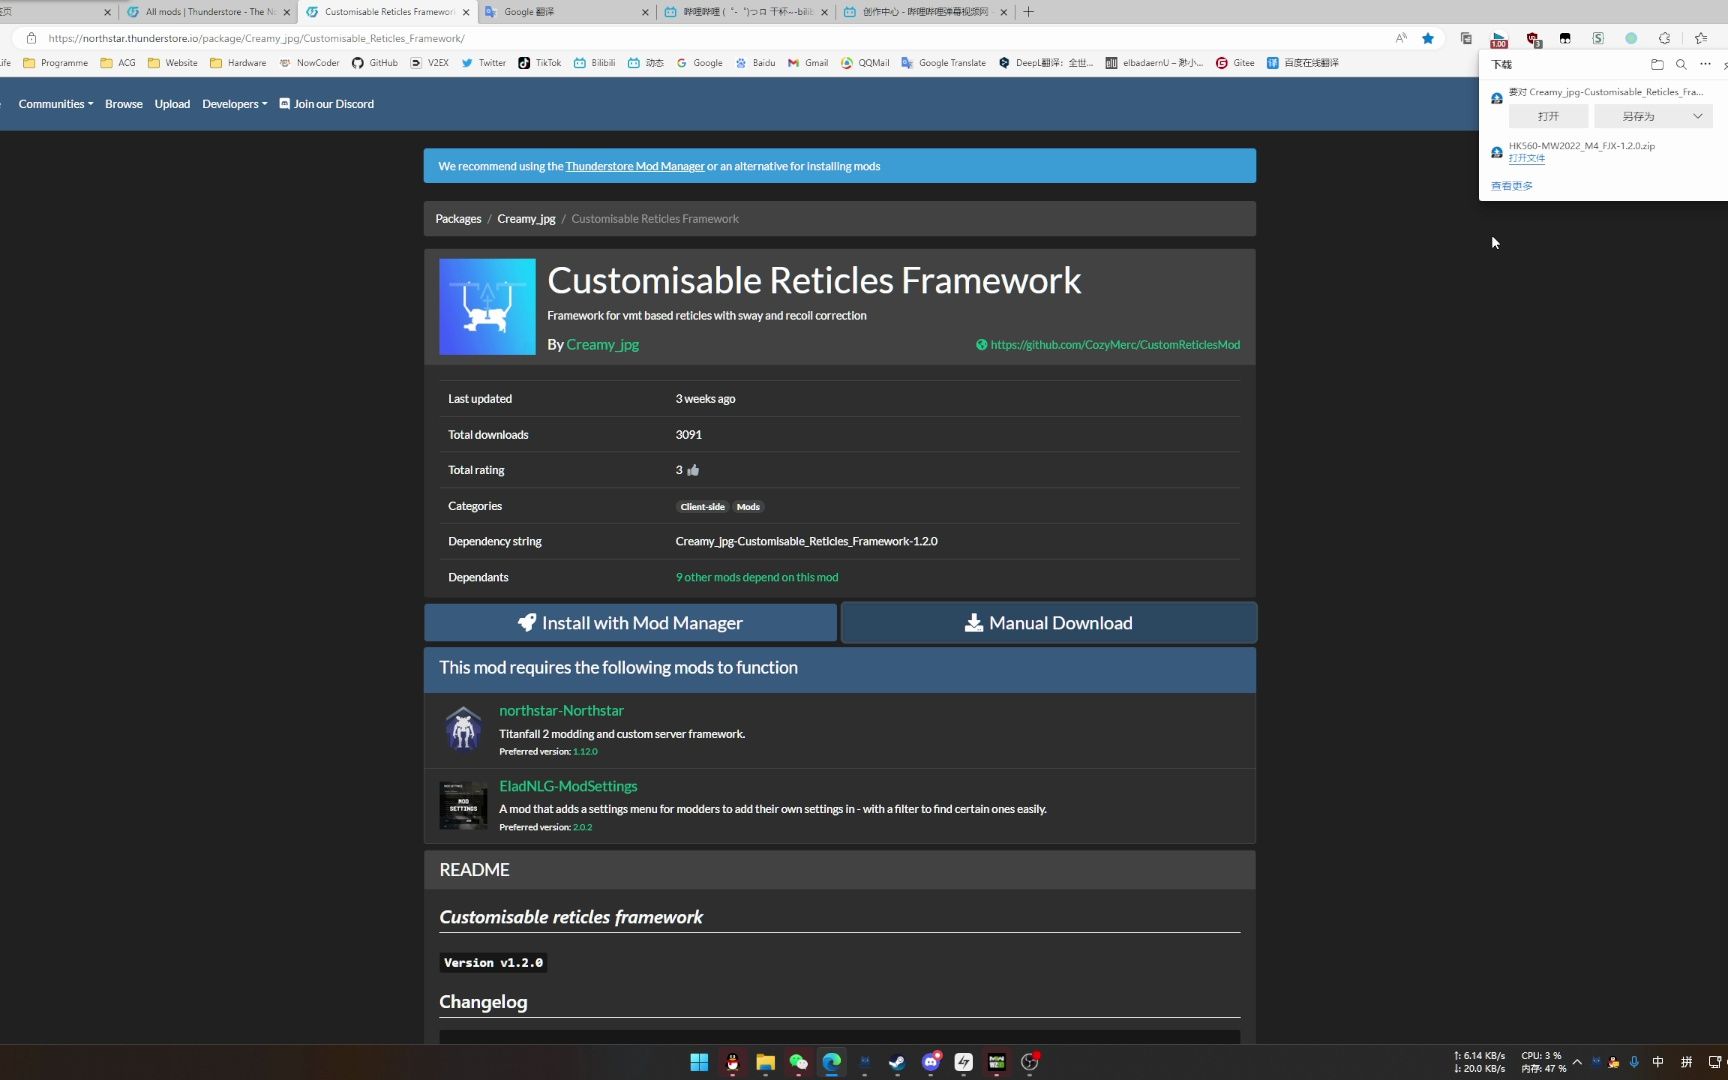Image resolution: width=1728 pixels, height=1080 pixels.
Task: Show hidden tray icons chevron
Action: coord(1577,1062)
